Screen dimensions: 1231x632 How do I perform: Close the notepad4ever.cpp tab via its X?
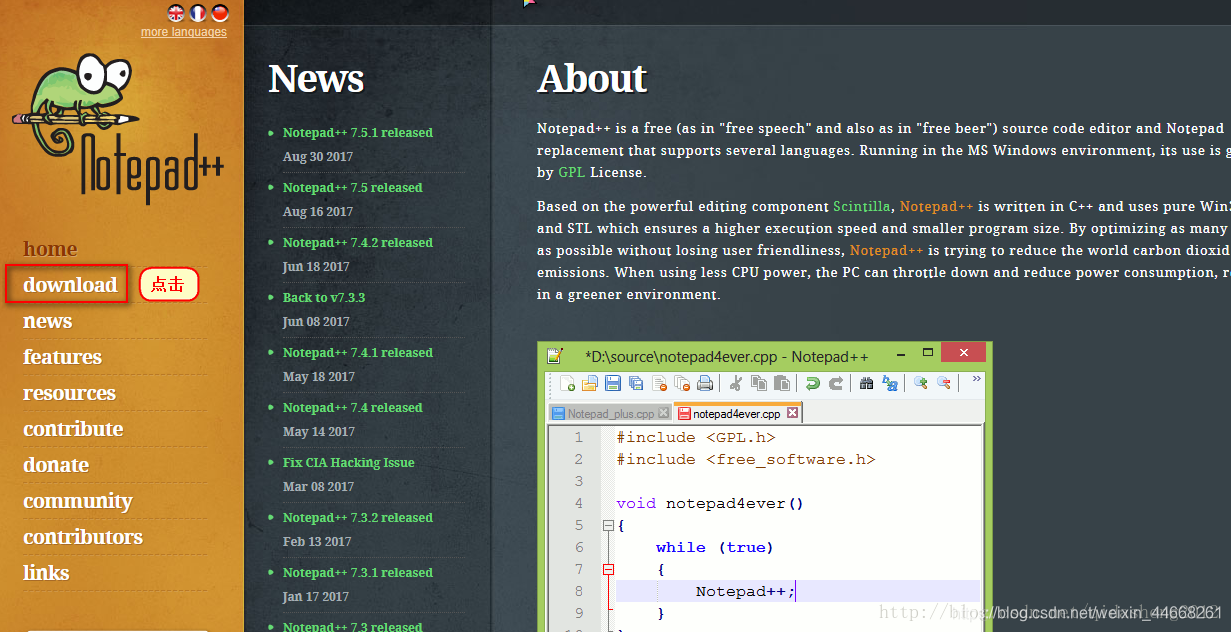pos(792,413)
